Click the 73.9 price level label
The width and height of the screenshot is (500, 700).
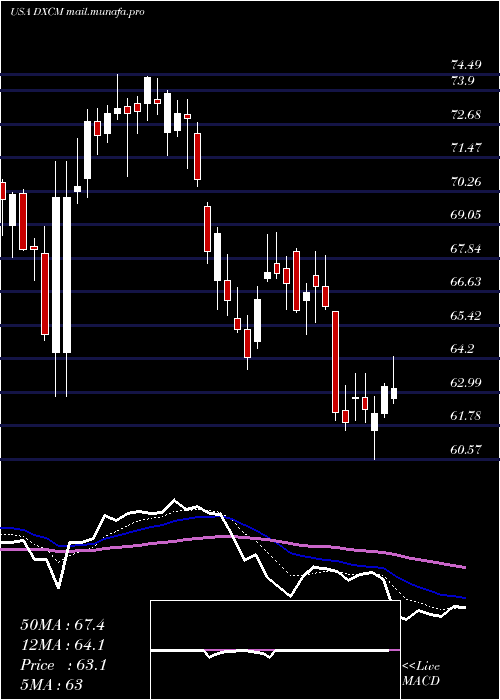462,81
